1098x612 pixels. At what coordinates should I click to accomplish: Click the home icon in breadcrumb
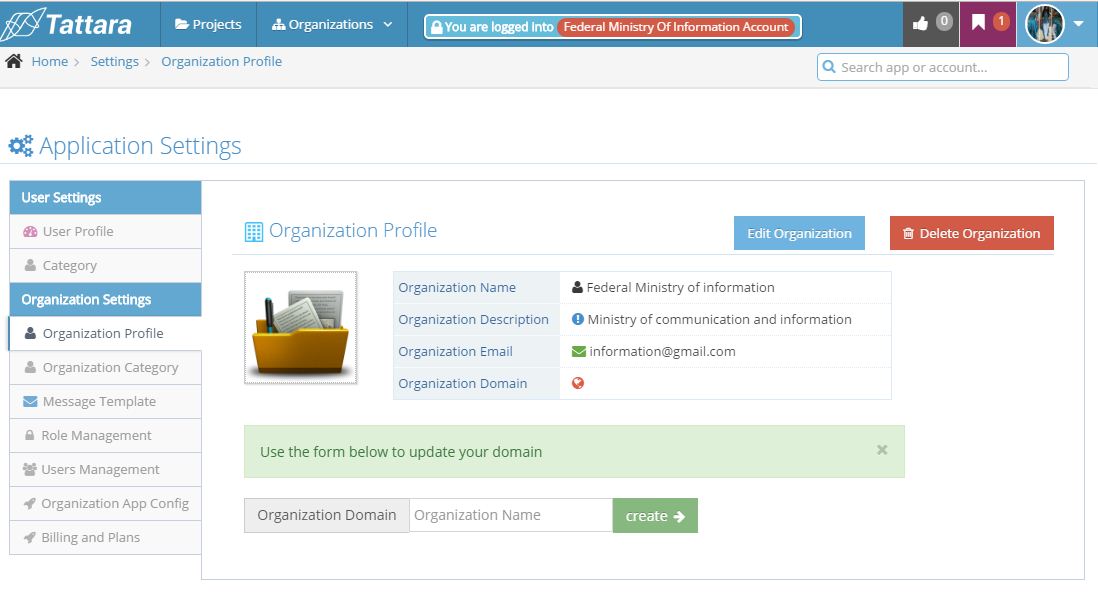(13, 61)
